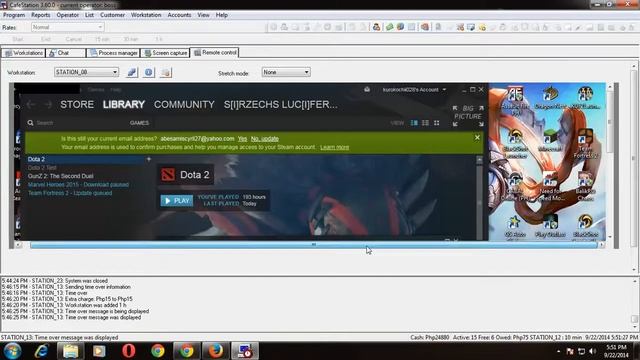This screenshot has height=360, width=640.
Task: Click the green money icon in the toolbar
Action: (x=389, y=27)
